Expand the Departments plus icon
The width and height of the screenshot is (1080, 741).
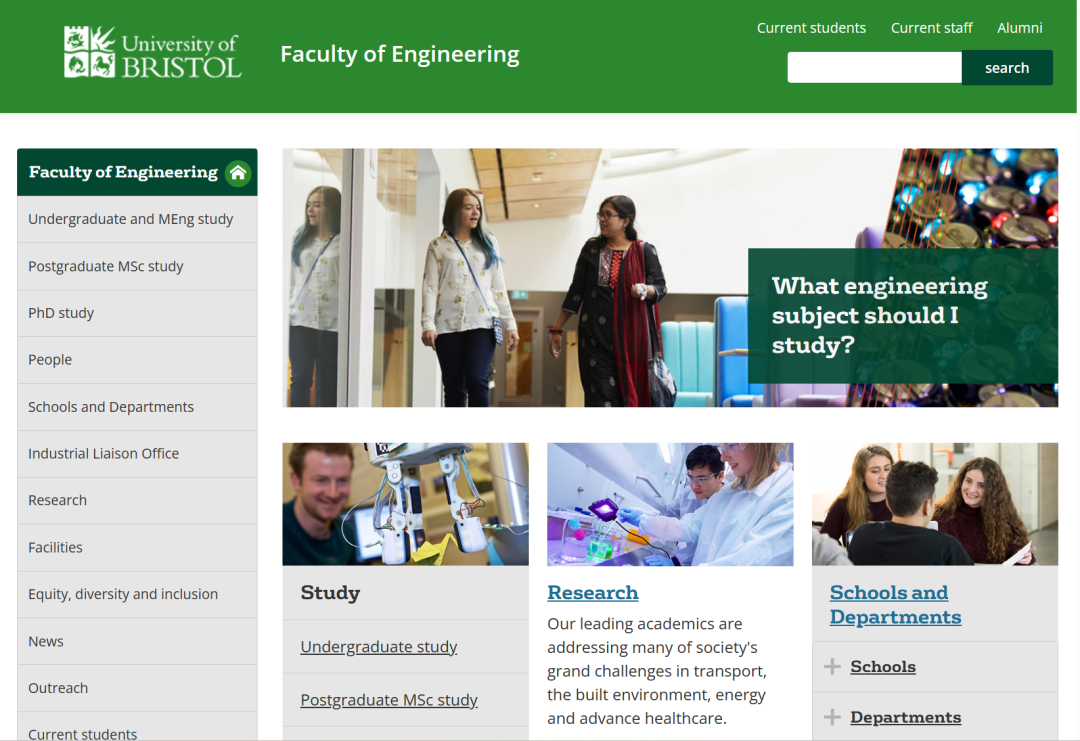click(832, 717)
